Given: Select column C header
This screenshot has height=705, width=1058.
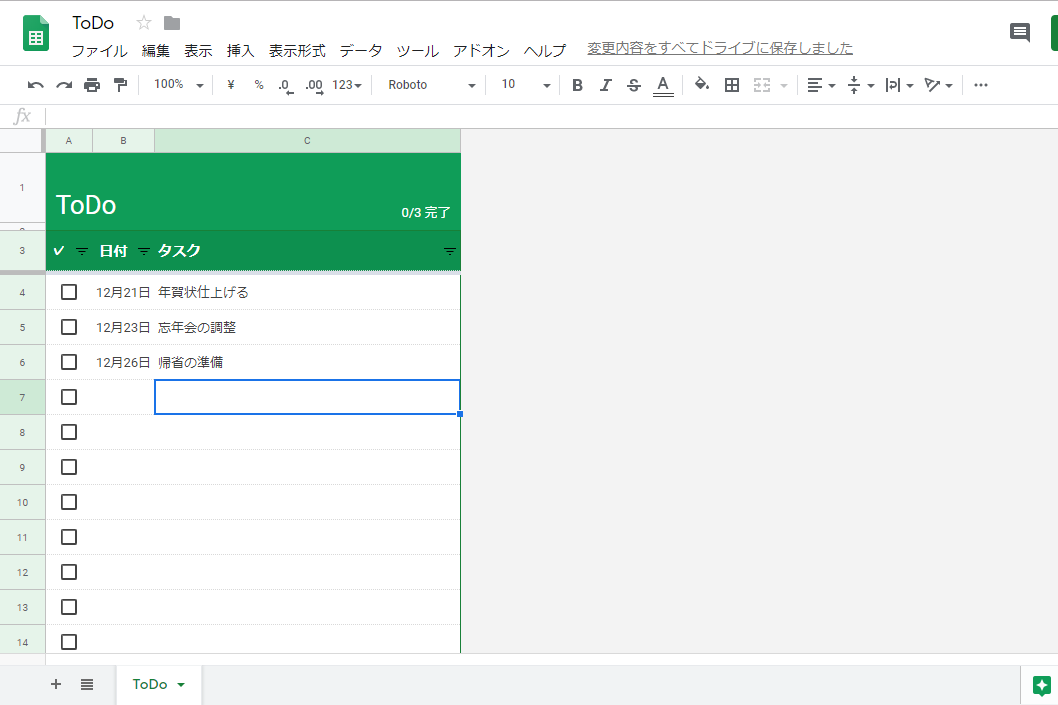Looking at the screenshot, I should [x=307, y=140].
